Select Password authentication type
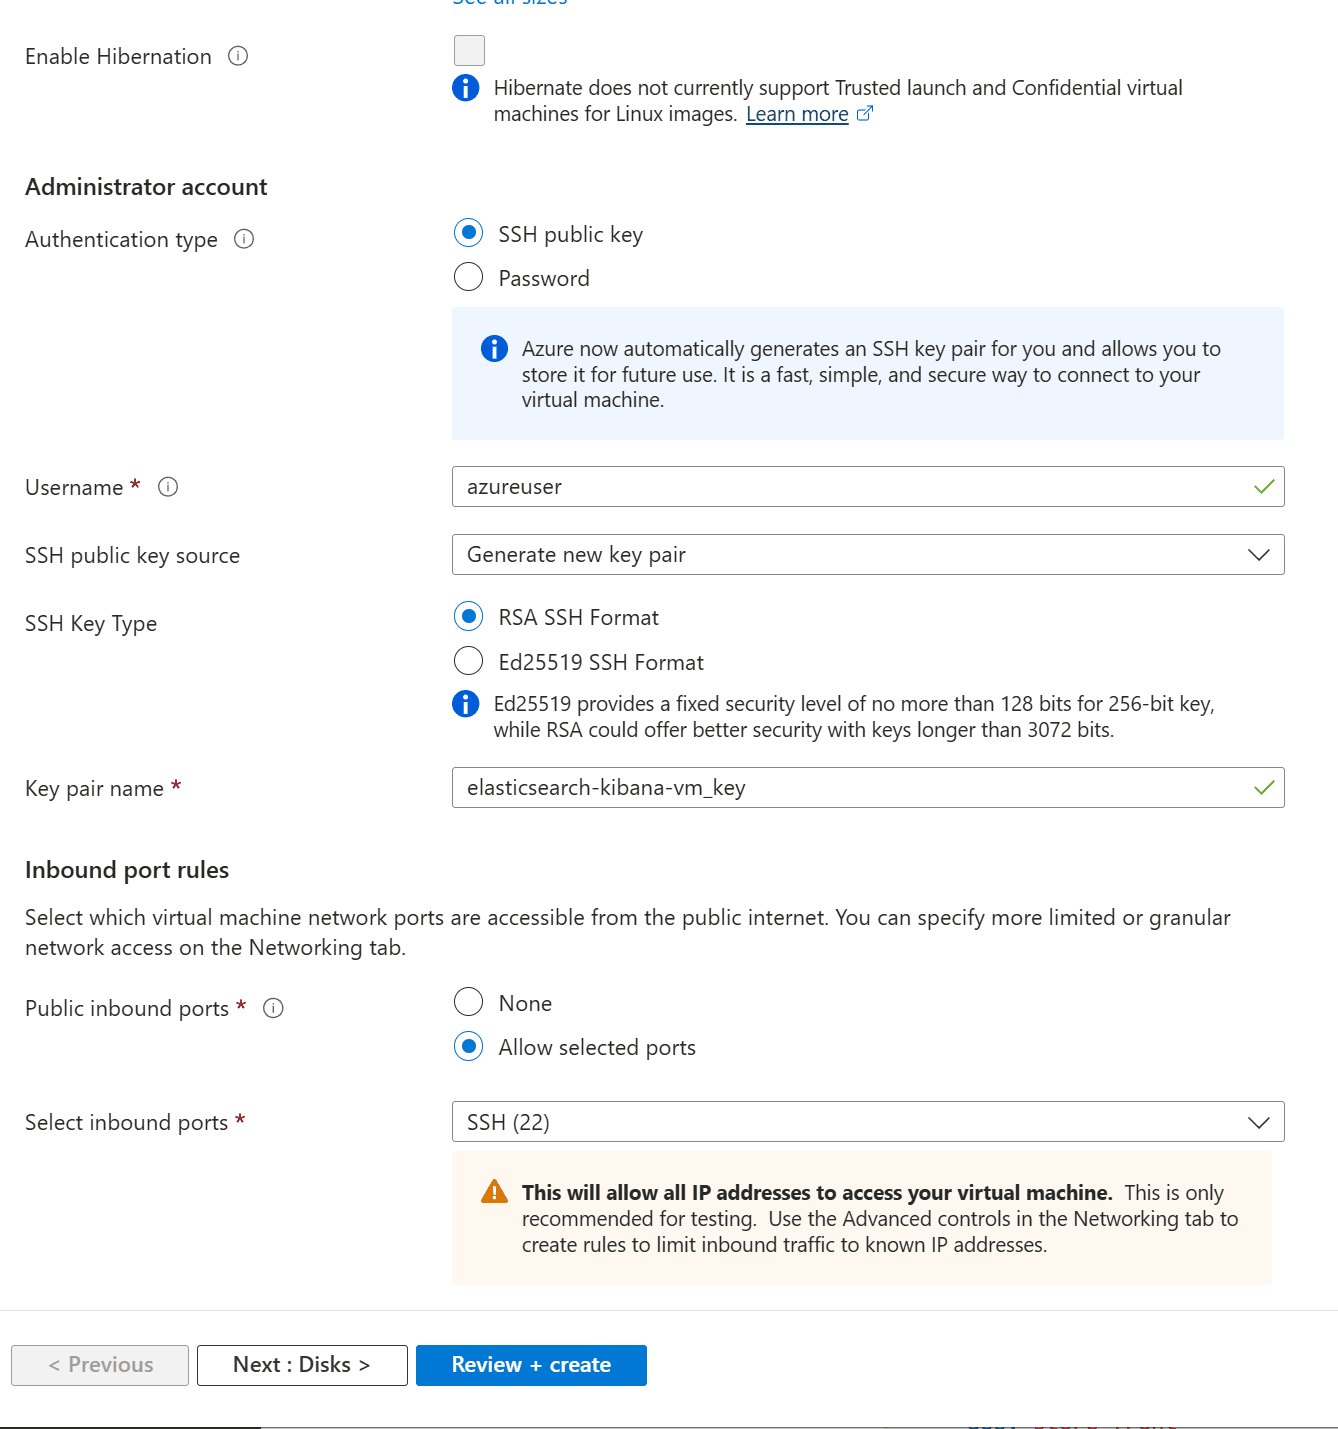 click(468, 277)
